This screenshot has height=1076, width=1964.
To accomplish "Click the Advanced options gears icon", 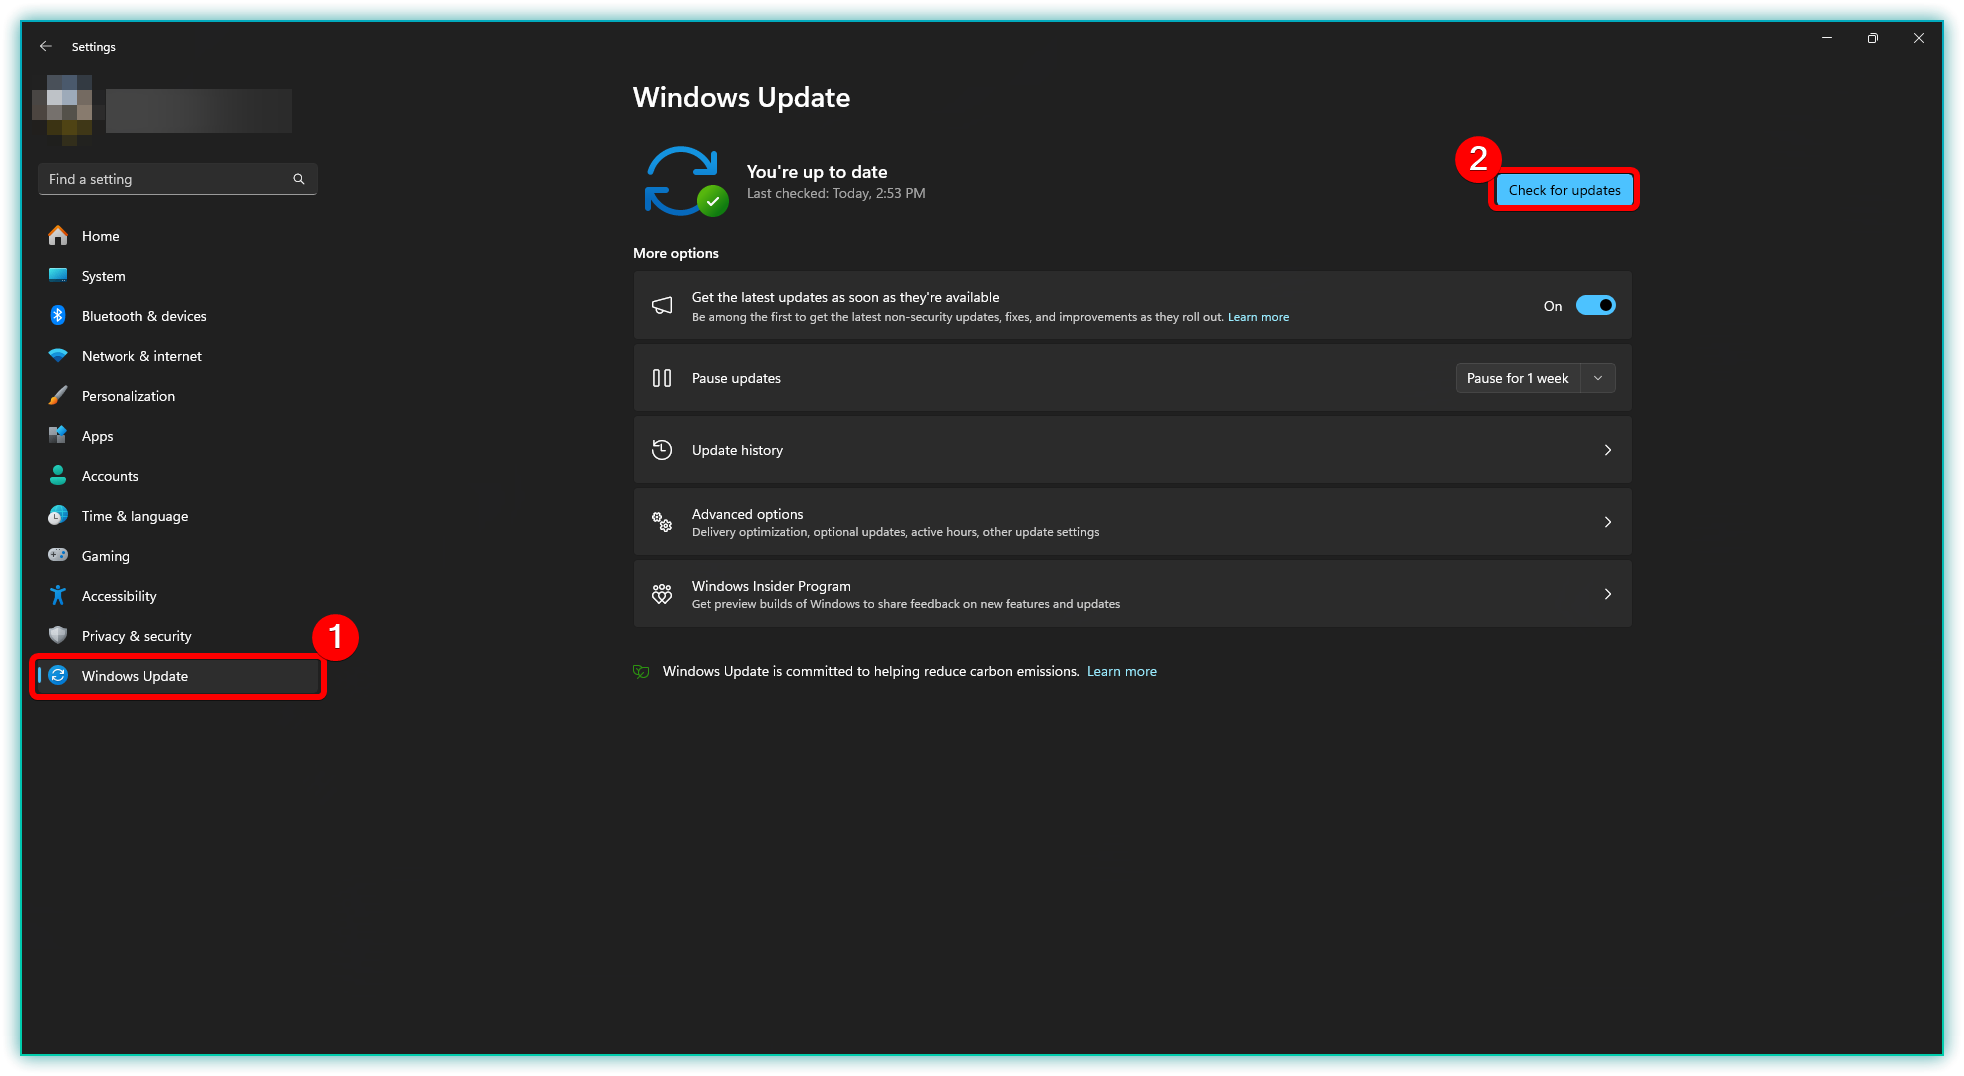I will (662, 522).
